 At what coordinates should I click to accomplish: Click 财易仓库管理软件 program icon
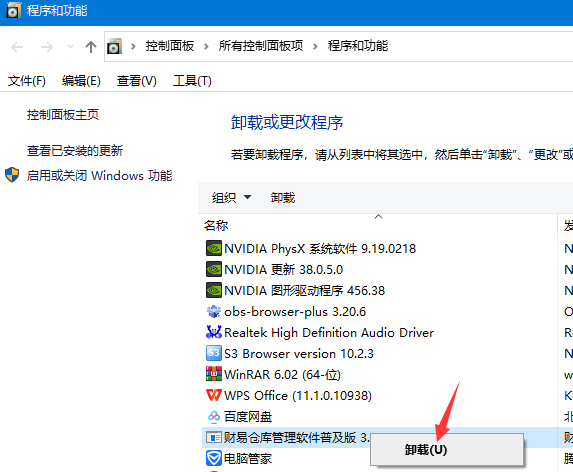[214, 437]
